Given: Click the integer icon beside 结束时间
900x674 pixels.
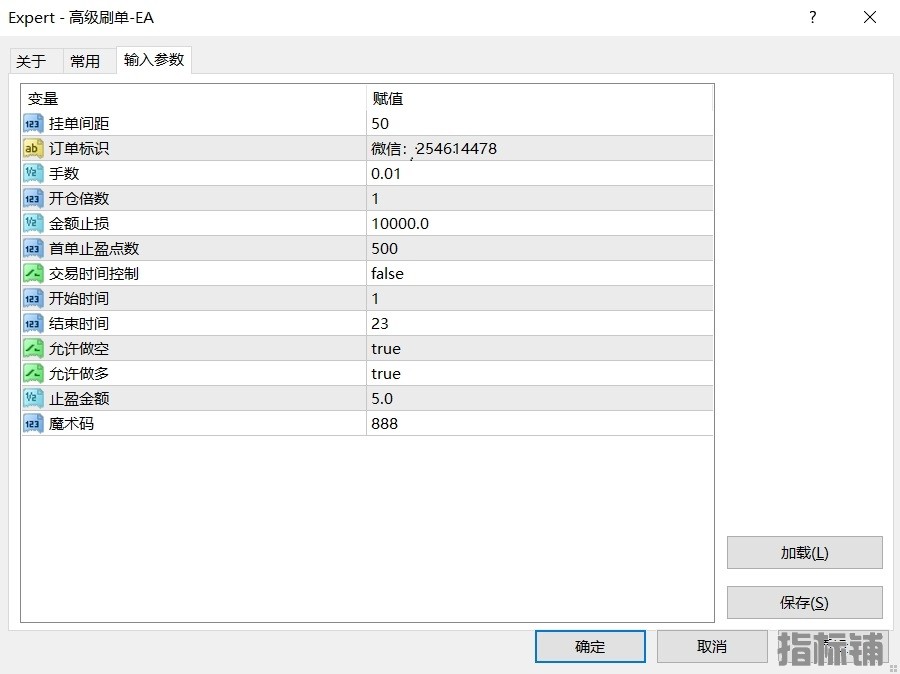Looking at the screenshot, I should (33, 323).
